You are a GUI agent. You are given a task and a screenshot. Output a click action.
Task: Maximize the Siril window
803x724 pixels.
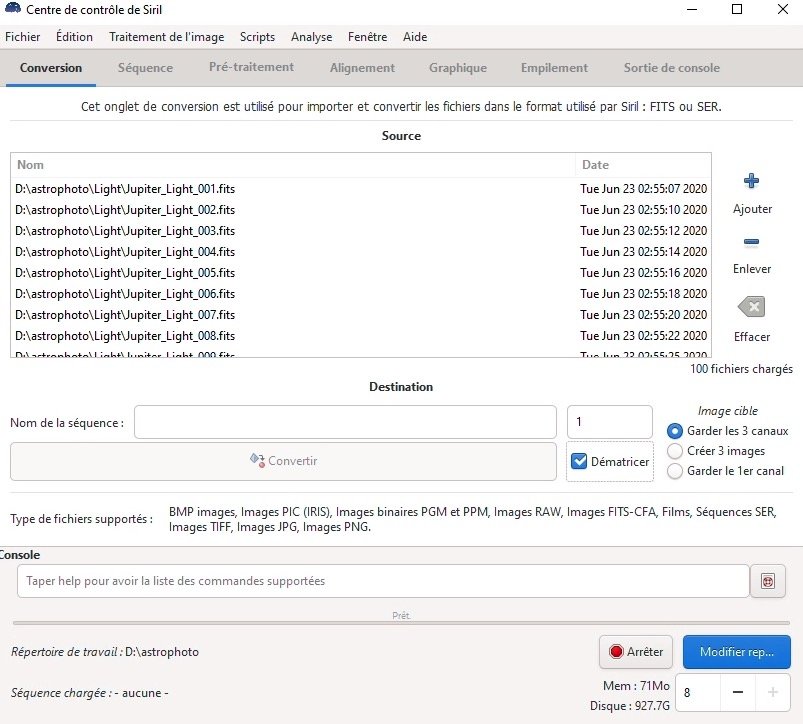pos(737,9)
